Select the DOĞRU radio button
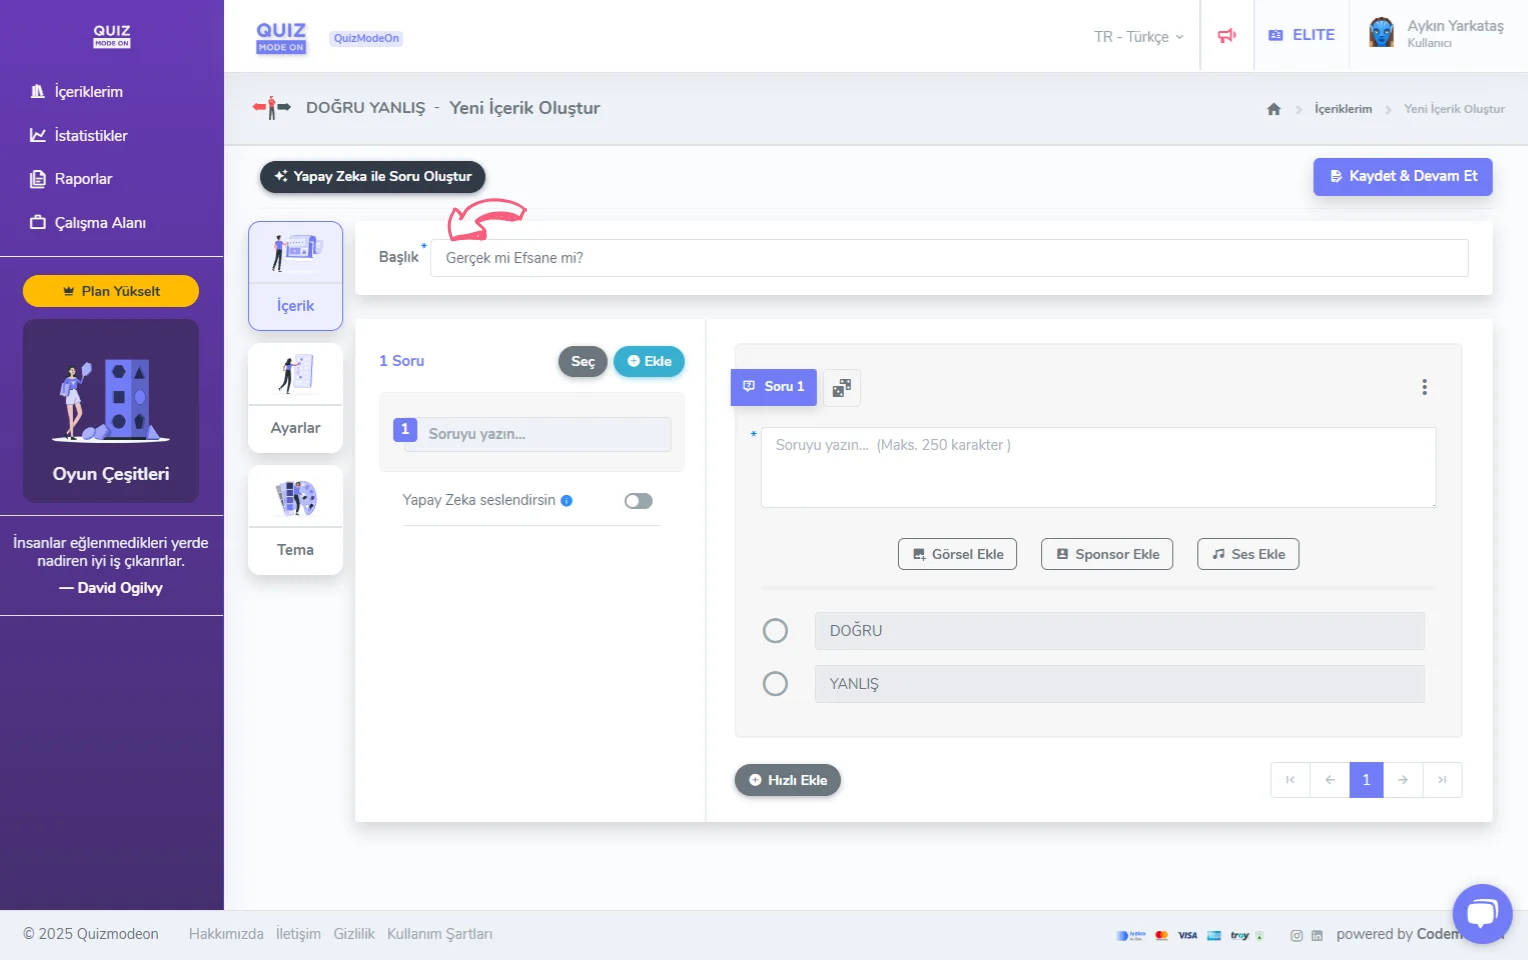 click(x=775, y=631)
